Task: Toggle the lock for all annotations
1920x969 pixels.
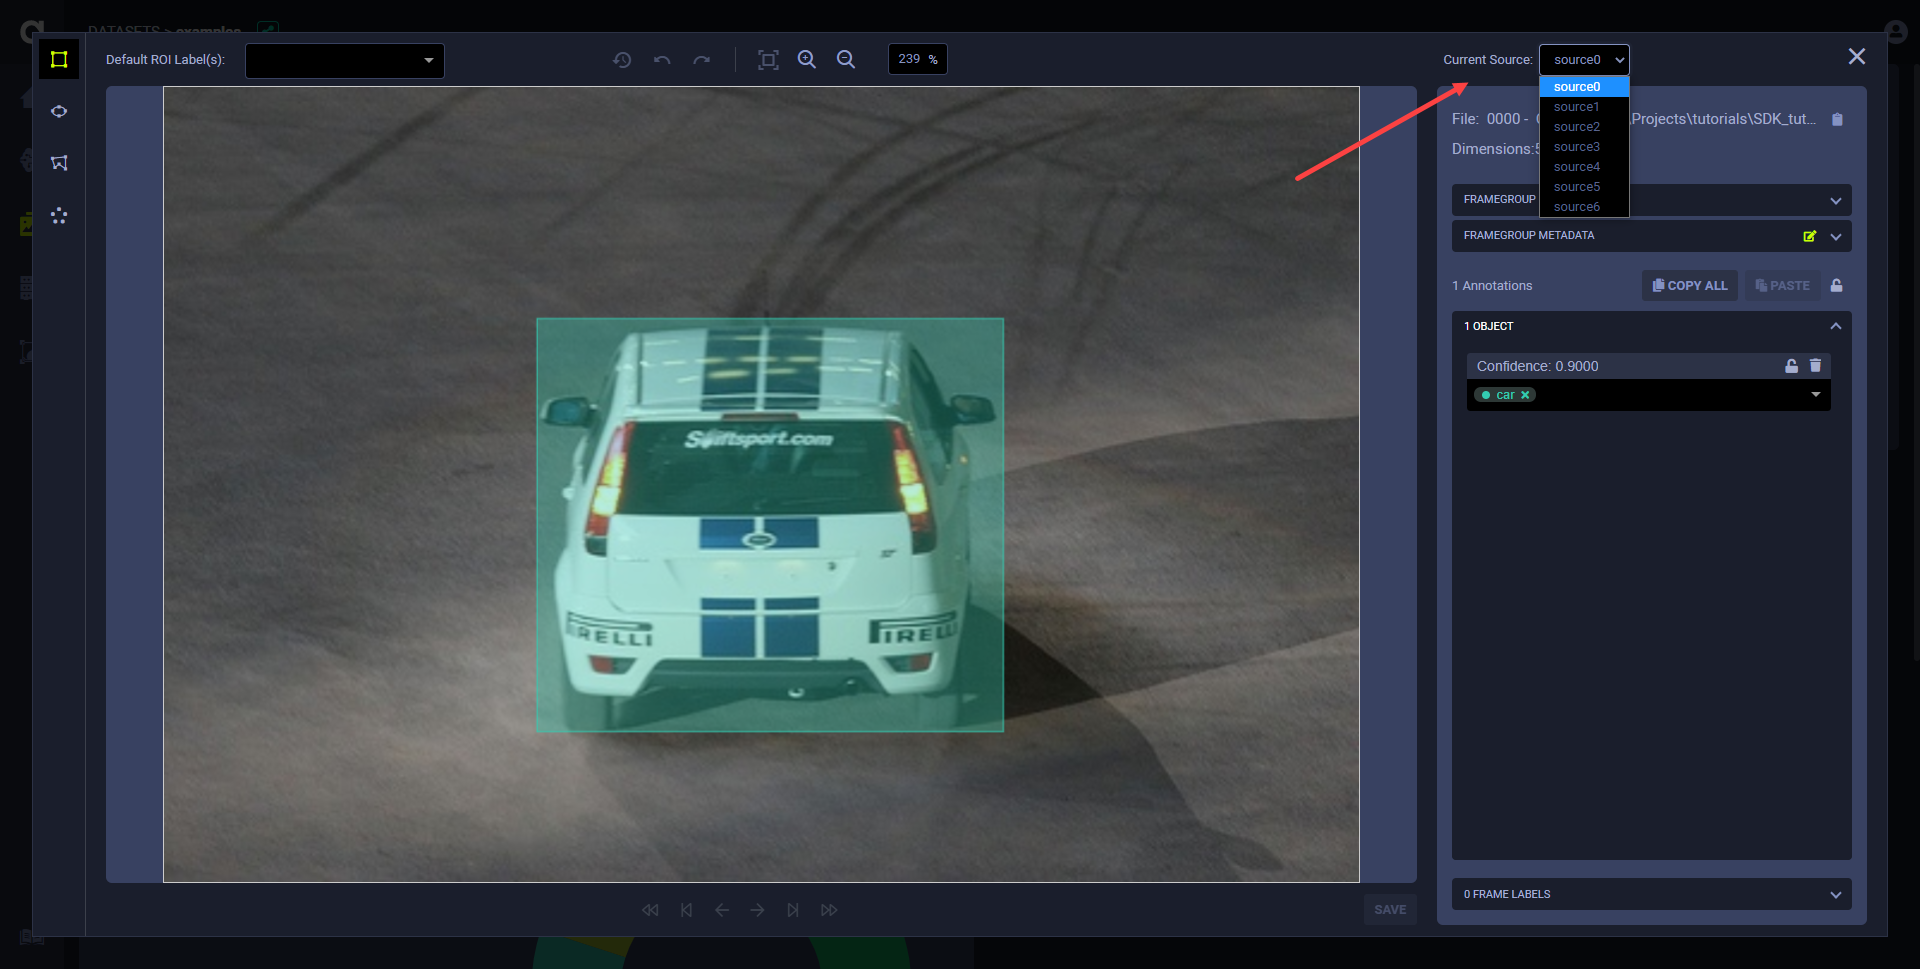Action: click(x=1837, y=286)
